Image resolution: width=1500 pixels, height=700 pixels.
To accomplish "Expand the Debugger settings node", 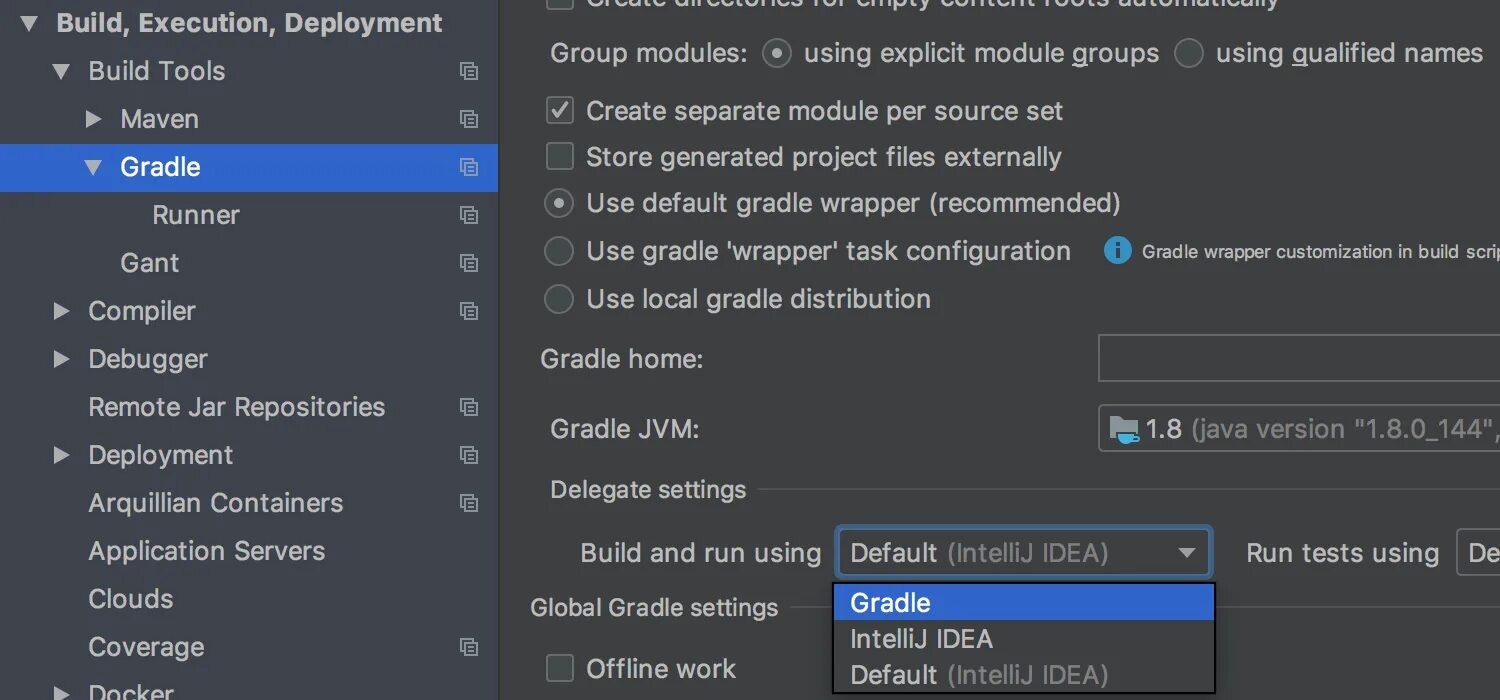I will (x=62, y=359).
